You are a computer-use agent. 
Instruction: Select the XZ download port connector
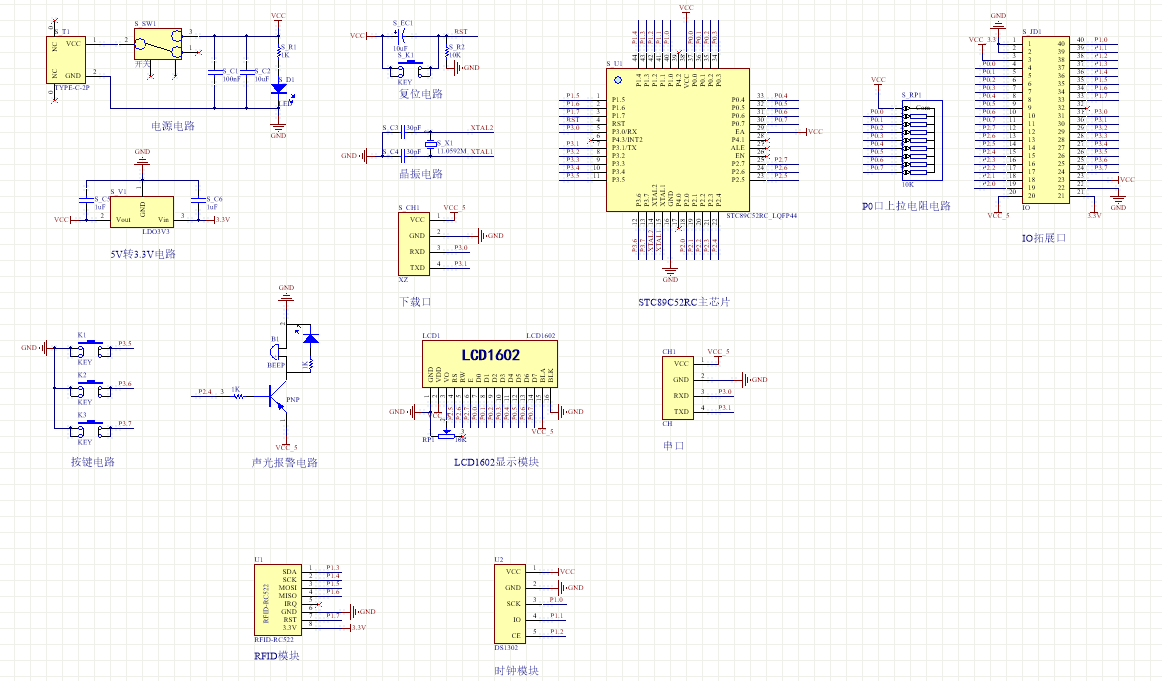click(x=416, y=243)
